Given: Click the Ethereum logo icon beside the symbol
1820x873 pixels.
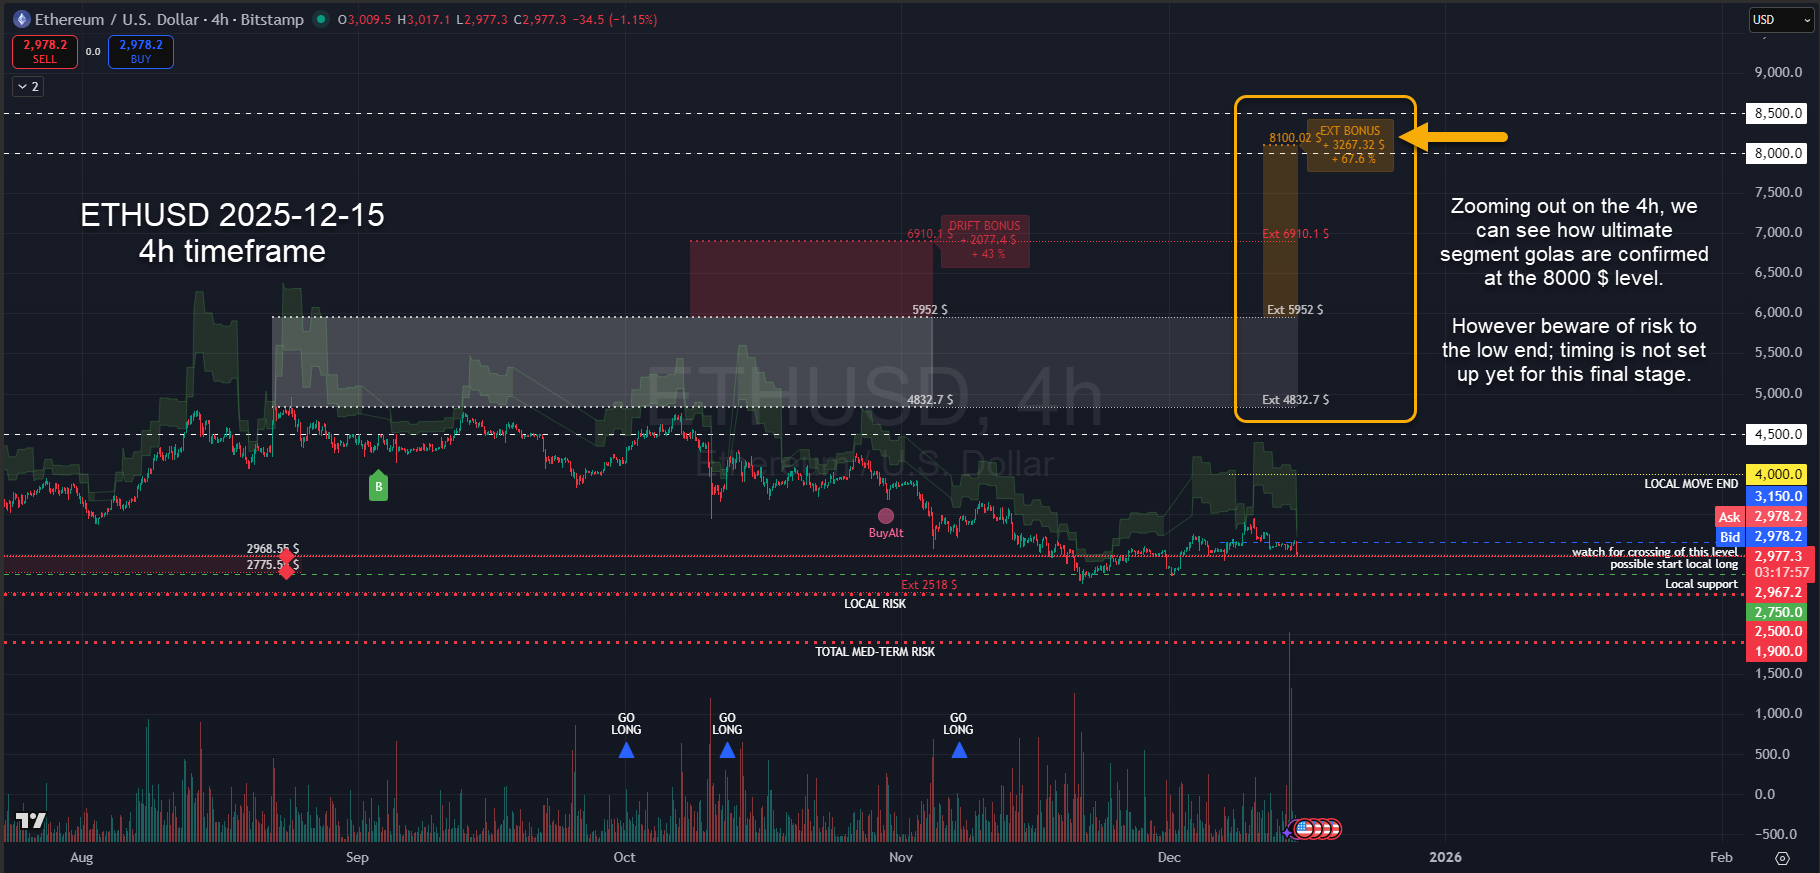Looking at the screenshot, I should 22,19.
